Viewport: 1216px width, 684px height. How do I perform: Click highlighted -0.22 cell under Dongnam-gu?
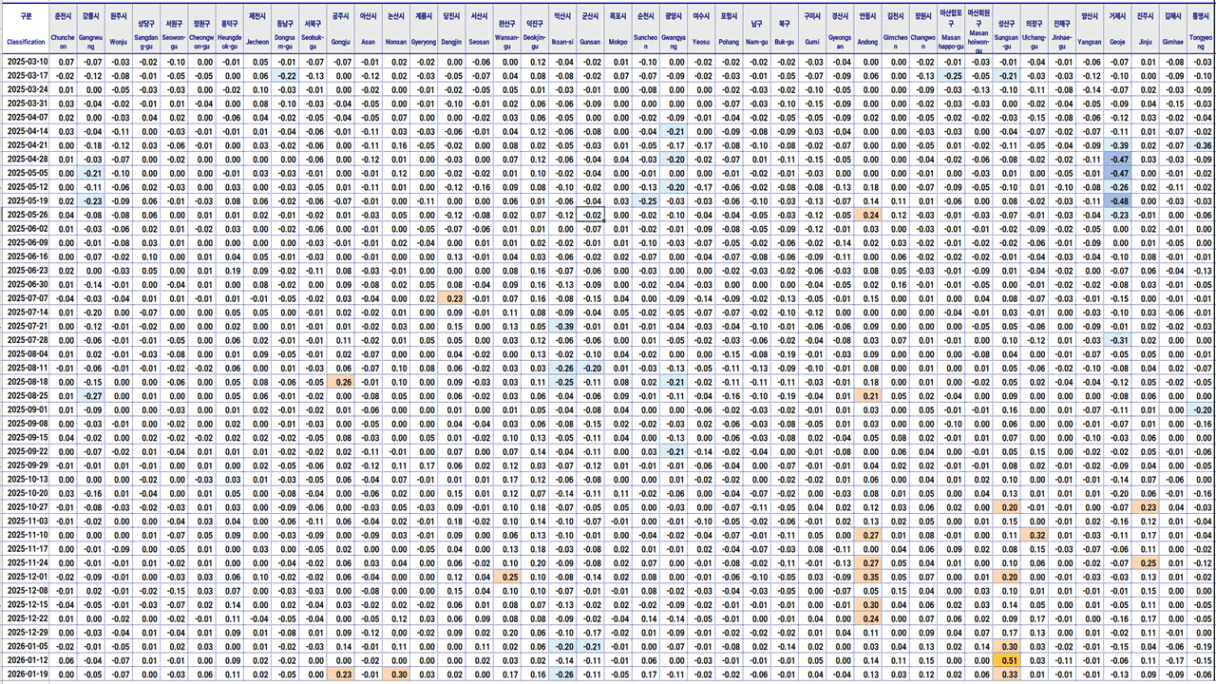[286, 76]
